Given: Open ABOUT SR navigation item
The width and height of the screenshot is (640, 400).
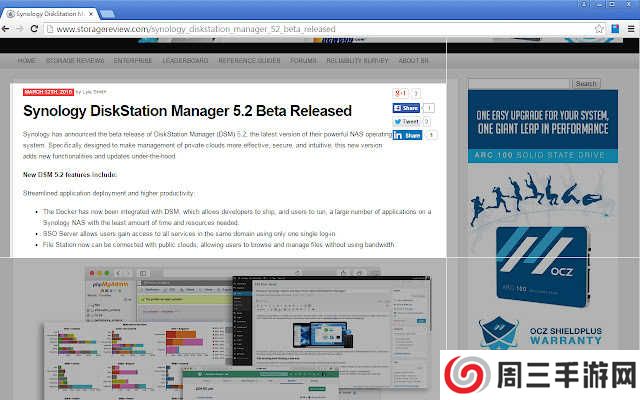Looking at the screenshot, I should click(x=413, y=60).
